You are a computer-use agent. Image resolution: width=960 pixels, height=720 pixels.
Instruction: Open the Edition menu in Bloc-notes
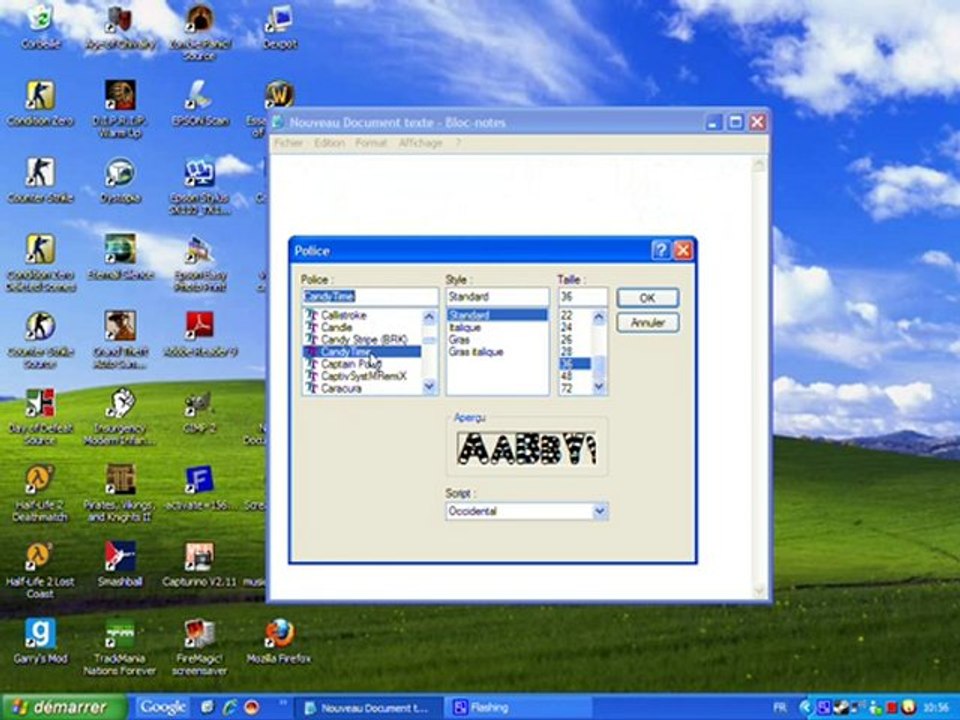[x=329, y=143]
